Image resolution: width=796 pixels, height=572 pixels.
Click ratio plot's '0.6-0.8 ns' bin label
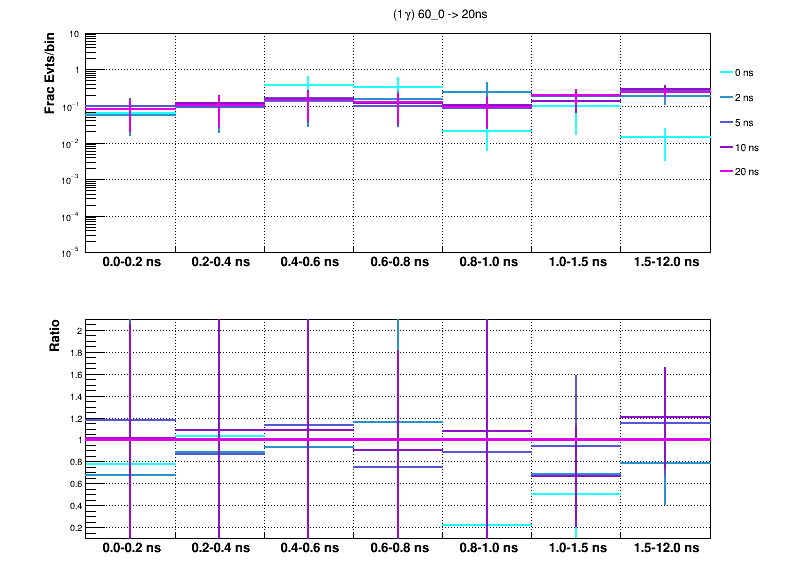[398, 549]
